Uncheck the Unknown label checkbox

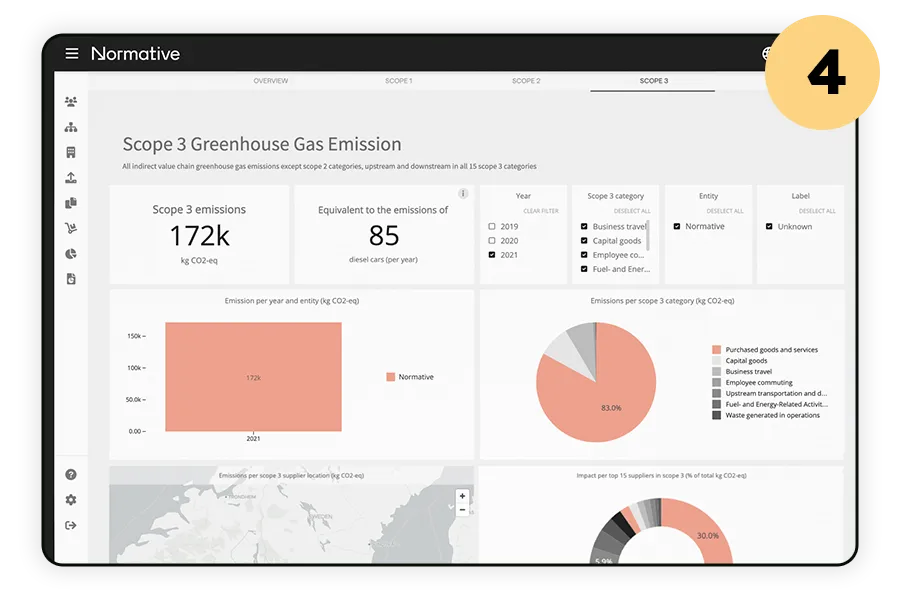769,226
